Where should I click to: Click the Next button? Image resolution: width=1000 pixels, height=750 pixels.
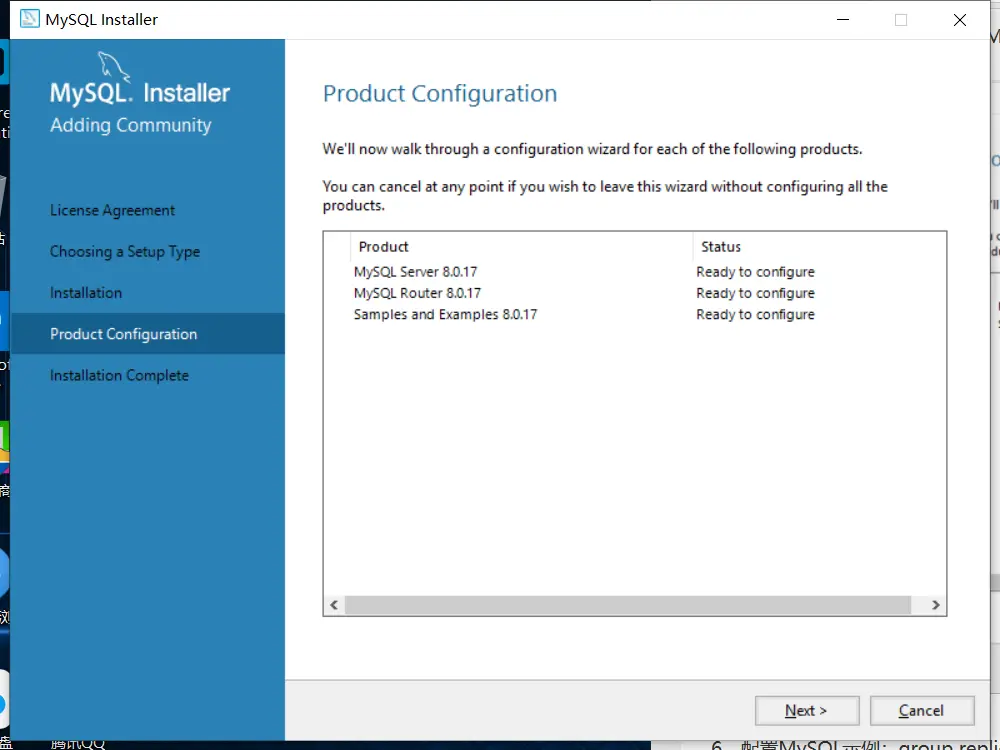pos(807,710)
